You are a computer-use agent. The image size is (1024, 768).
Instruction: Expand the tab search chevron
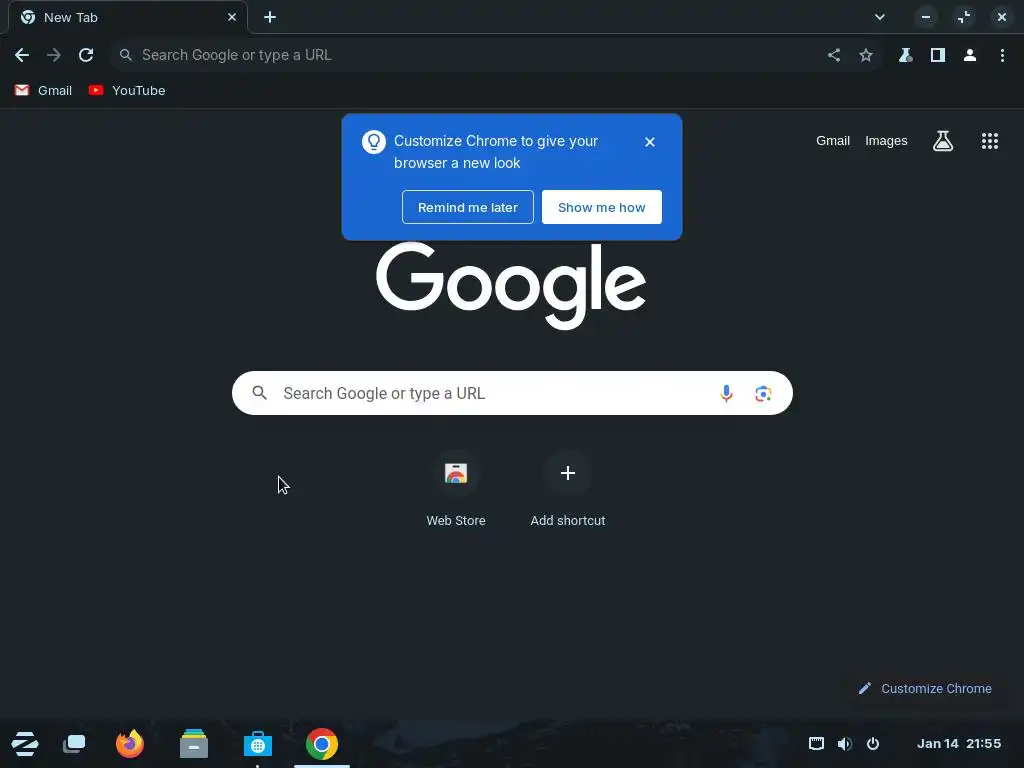click(x=880, y=17)
